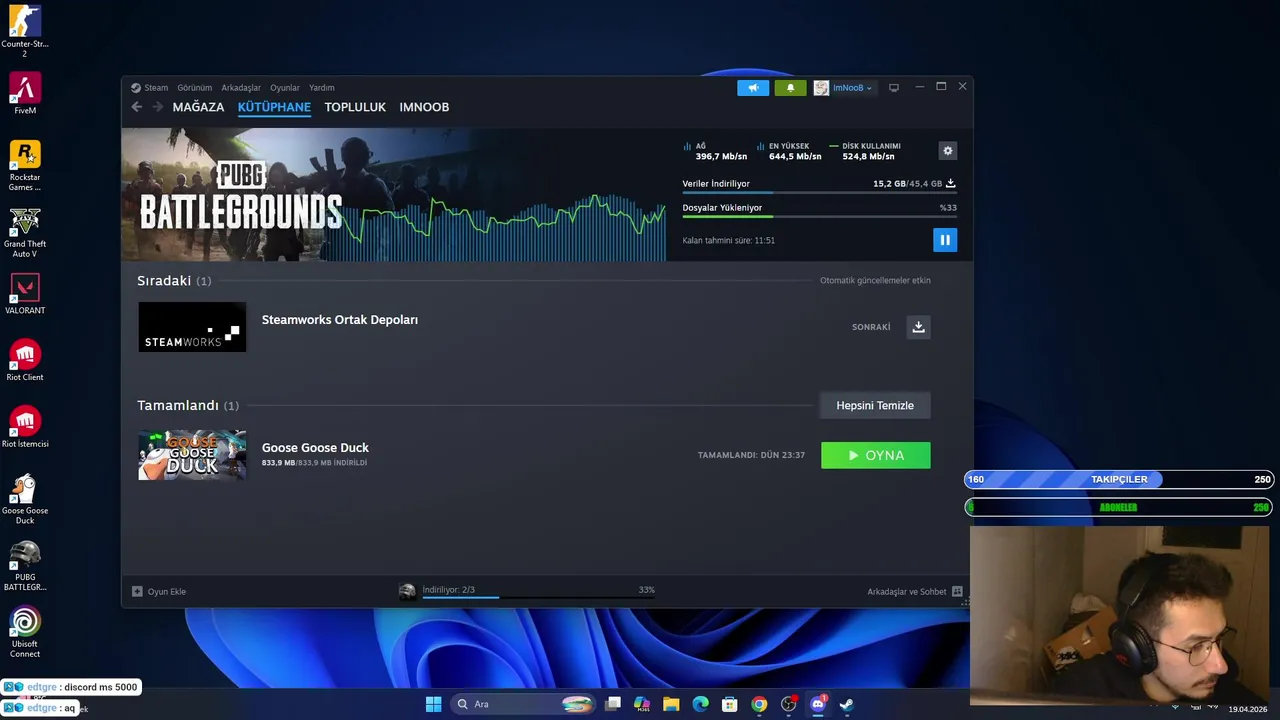Click the PUBG Battlegrounds banner image
Viewport: 1280px width, 720px height.
[x=394, y=195]
